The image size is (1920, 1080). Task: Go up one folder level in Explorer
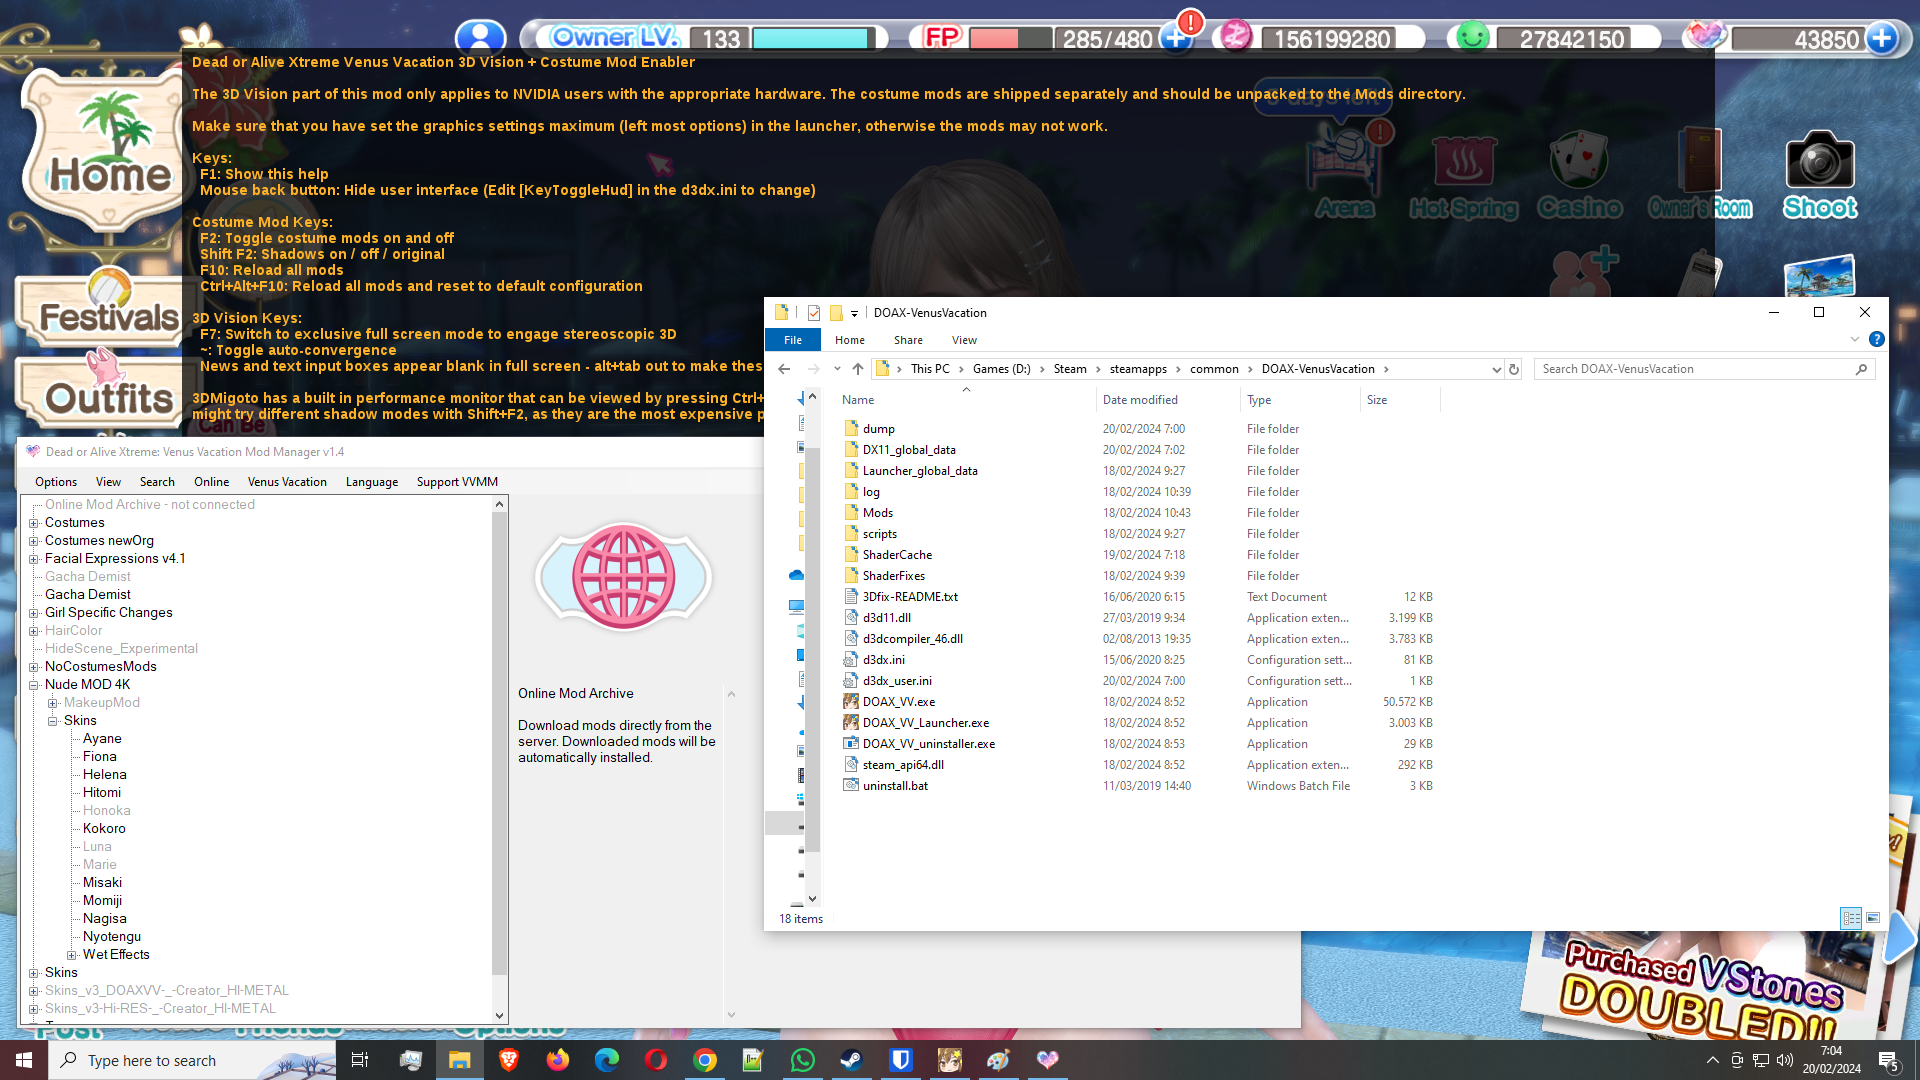click(x=858, y=369)
